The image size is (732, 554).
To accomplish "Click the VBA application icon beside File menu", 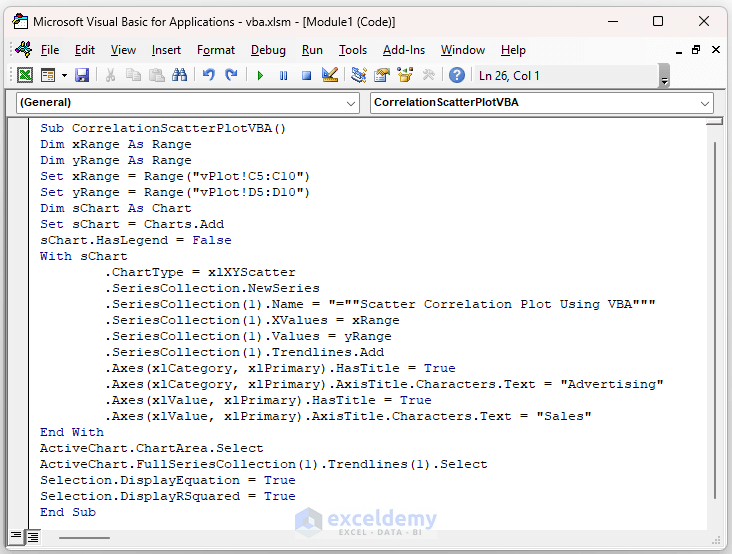I will tap(23, 49).
